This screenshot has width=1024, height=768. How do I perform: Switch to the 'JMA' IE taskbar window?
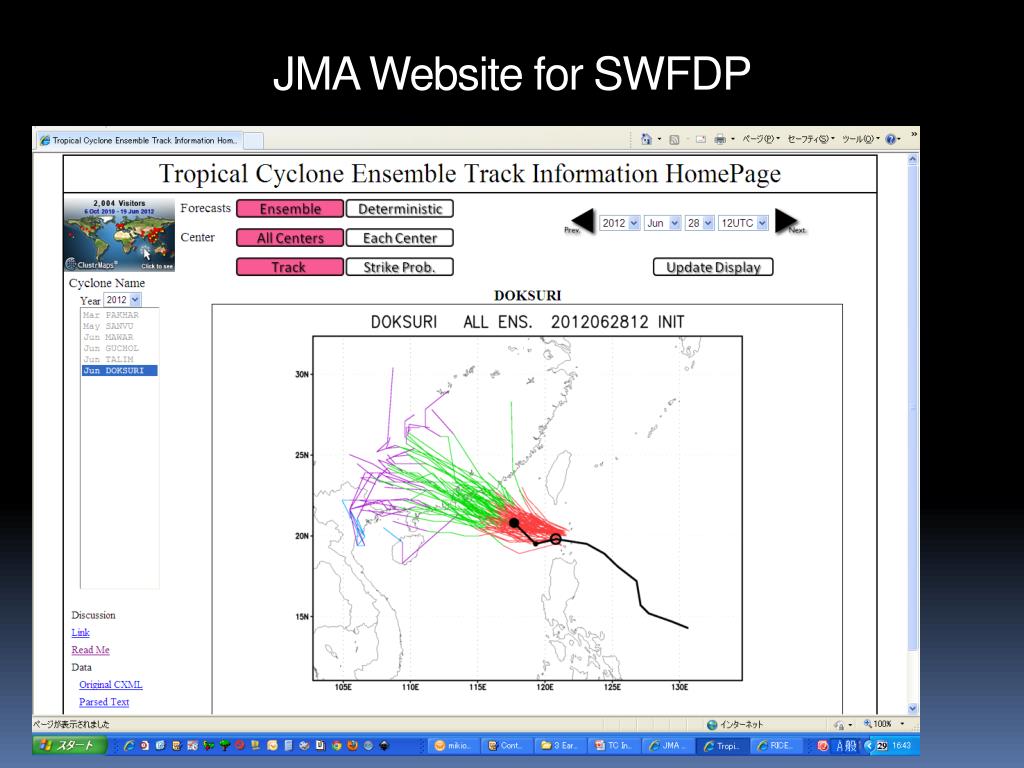pos(668,746)
